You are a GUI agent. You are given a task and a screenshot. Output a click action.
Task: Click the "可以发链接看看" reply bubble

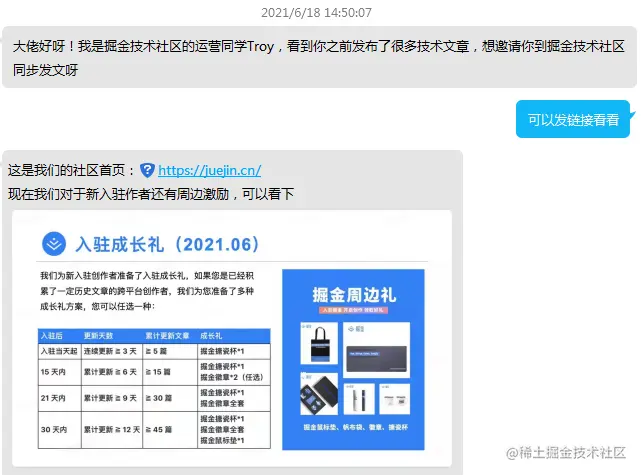[573, 119]
